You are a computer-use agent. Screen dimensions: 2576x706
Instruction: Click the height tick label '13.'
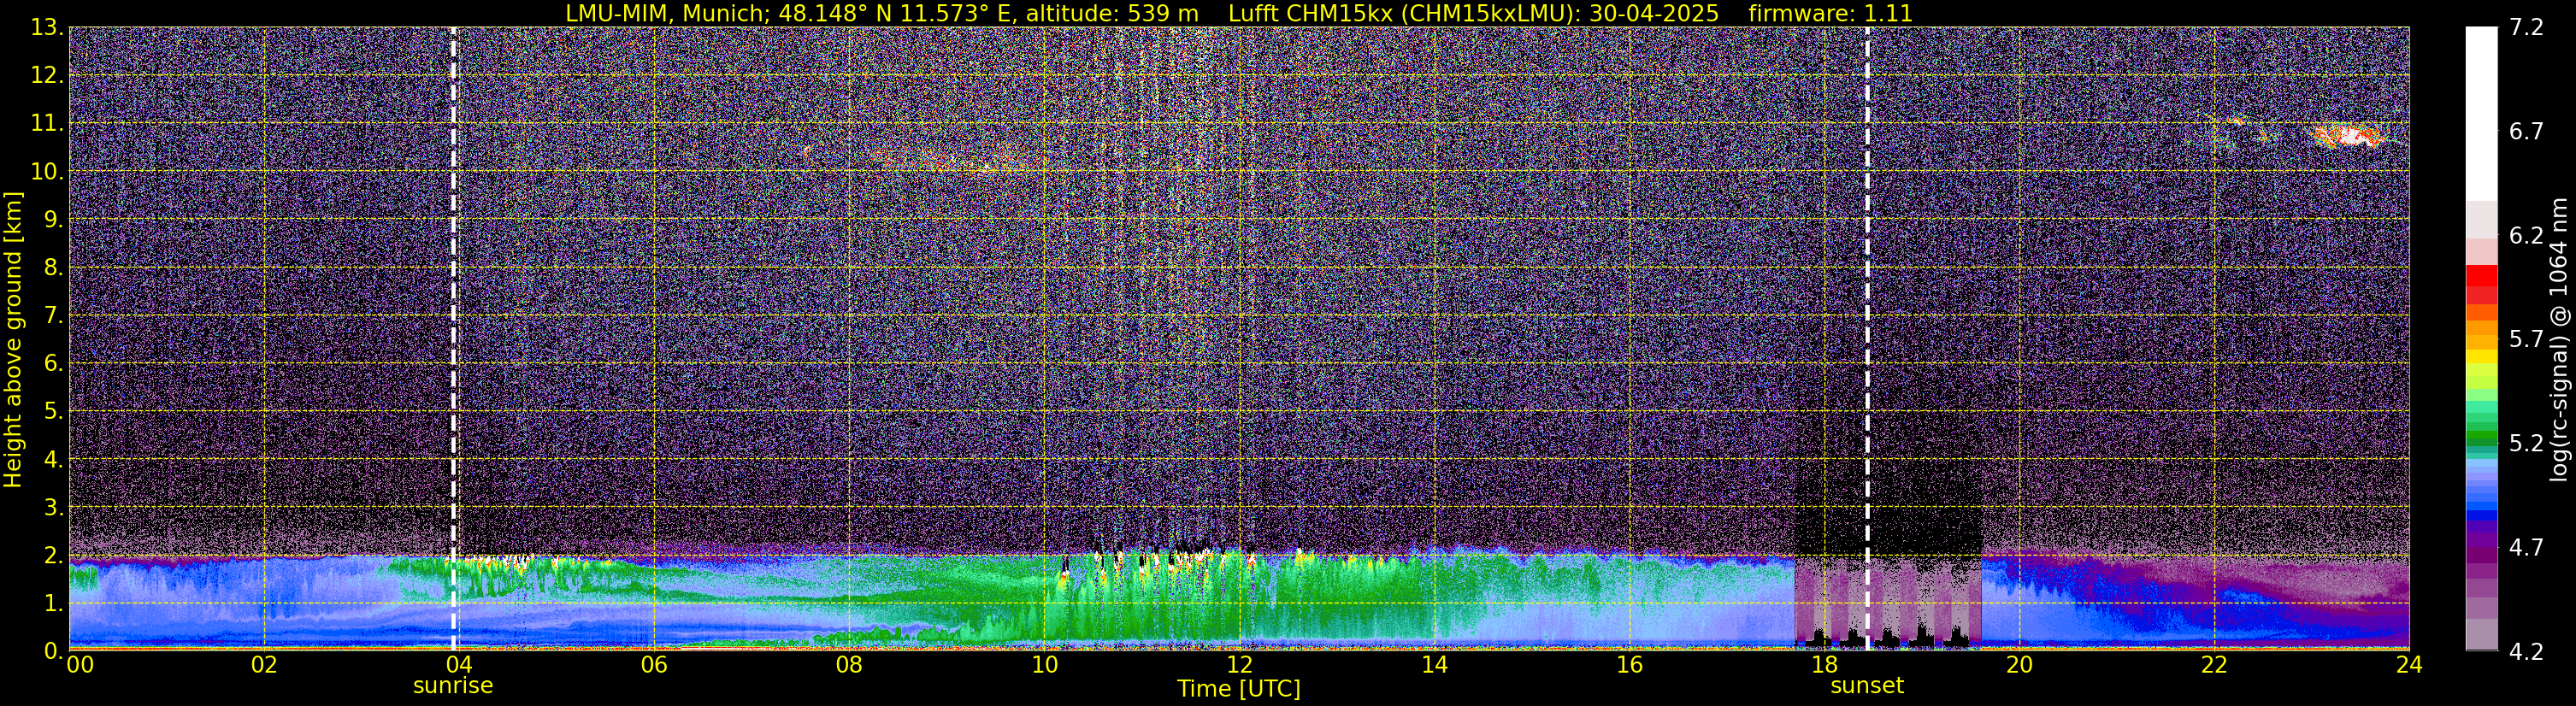[x=45, y=28]
